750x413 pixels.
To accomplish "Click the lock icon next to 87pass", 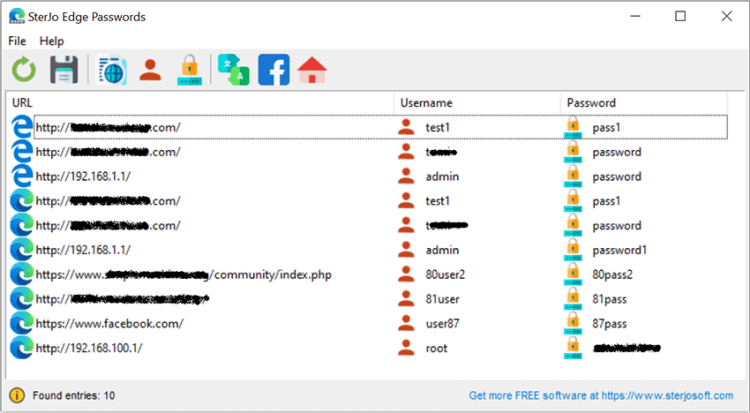I will point(573,324).
